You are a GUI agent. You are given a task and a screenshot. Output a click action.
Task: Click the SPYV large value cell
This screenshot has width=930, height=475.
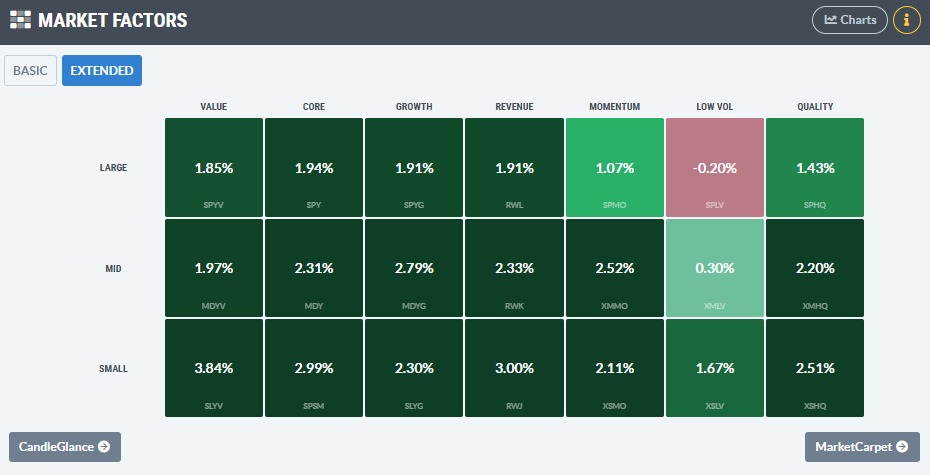[214, 168]
